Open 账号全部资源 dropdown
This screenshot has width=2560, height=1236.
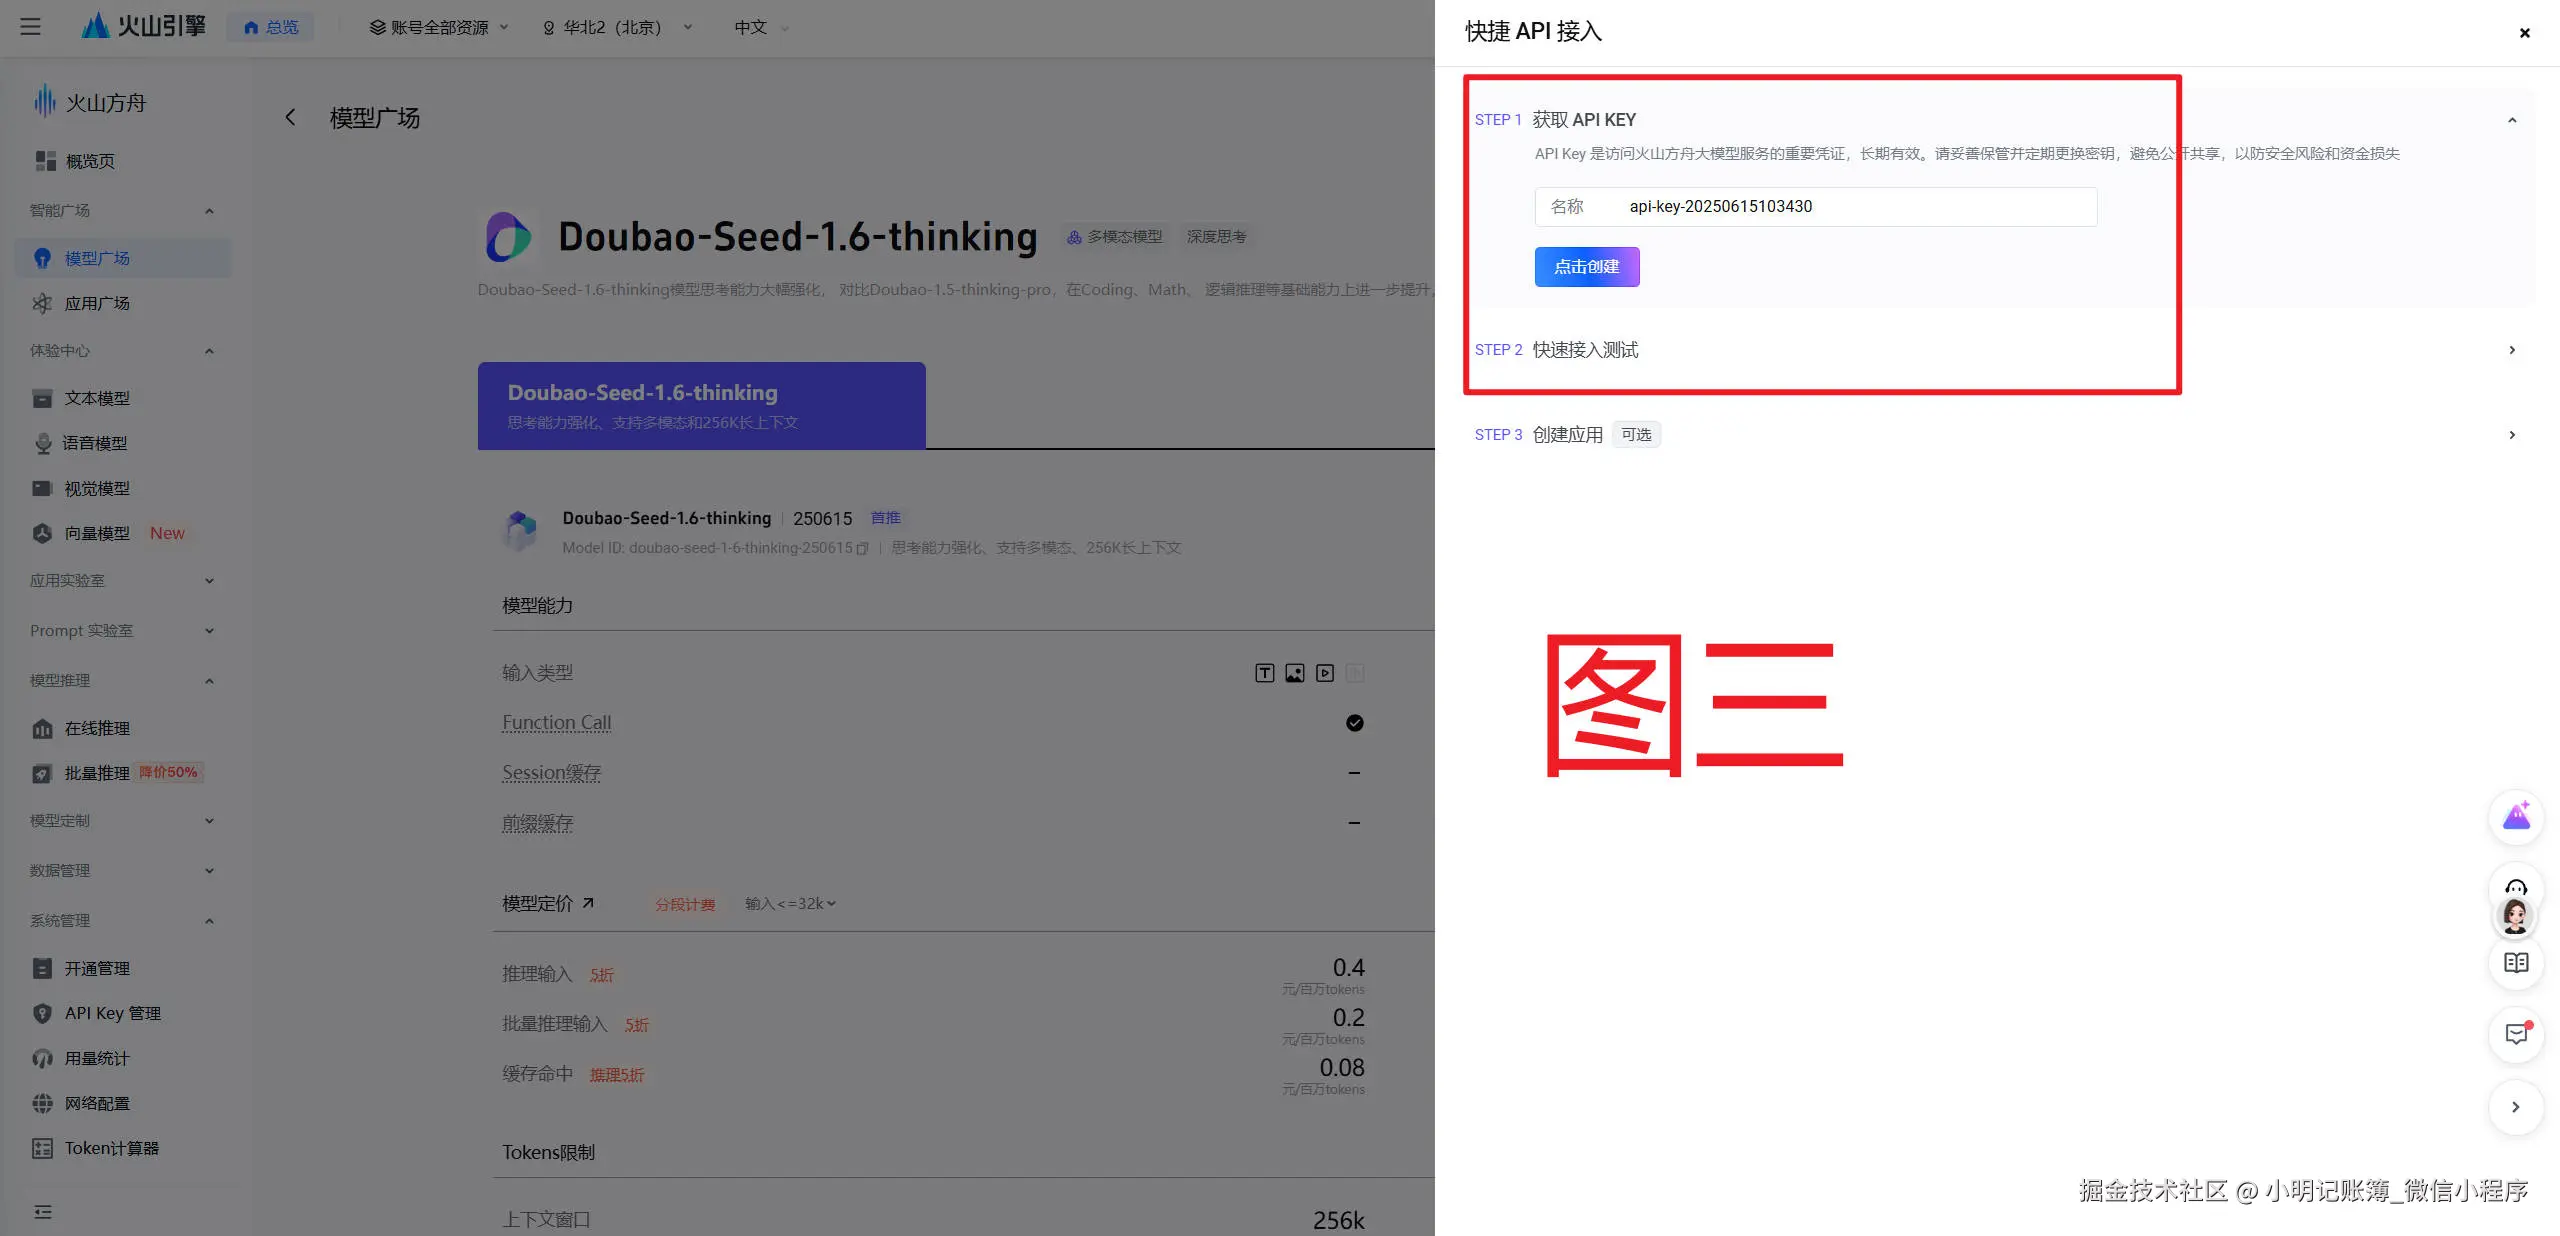click(x=439, y=27)
